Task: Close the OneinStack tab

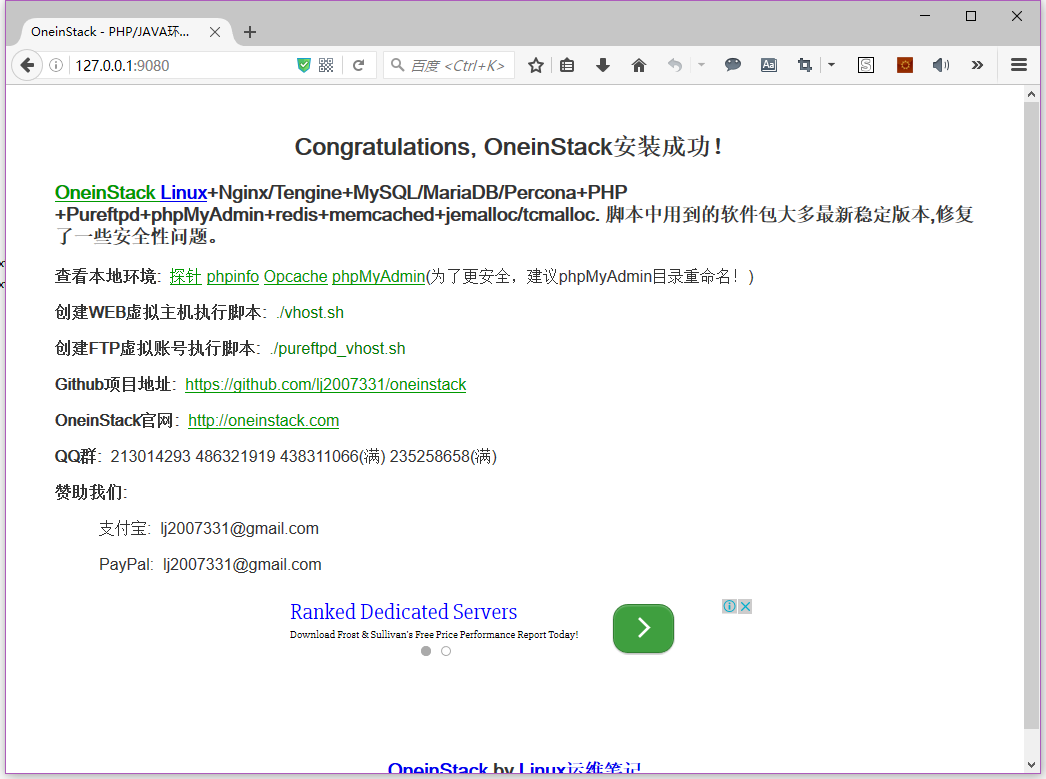Action: pos(215,32)
